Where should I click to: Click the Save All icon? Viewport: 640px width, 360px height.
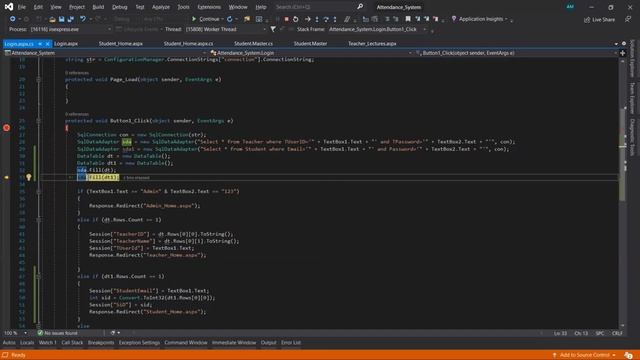pyautogui.click(x=71, y=19)
